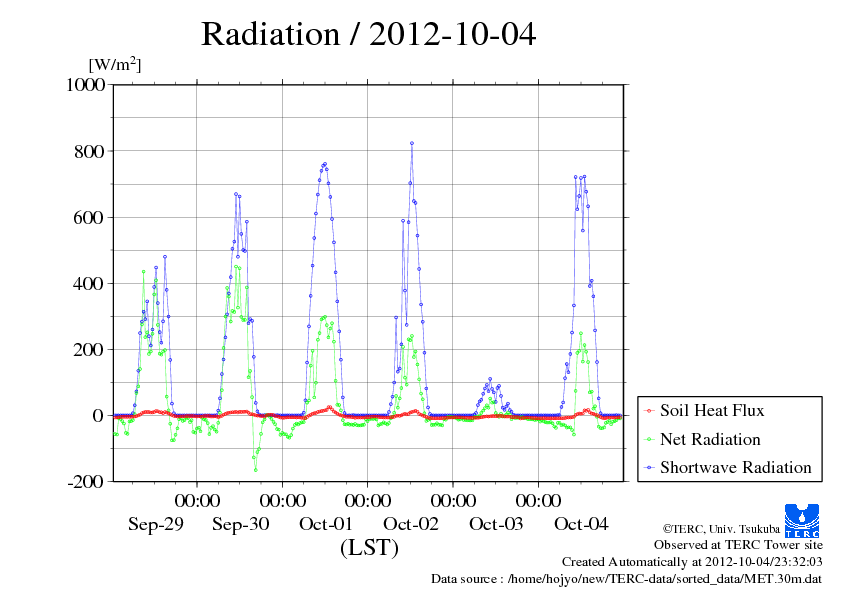Click the Observed at TERC Tower site text
The height and width of the screenshot is (595, 842).
point(738,546)
